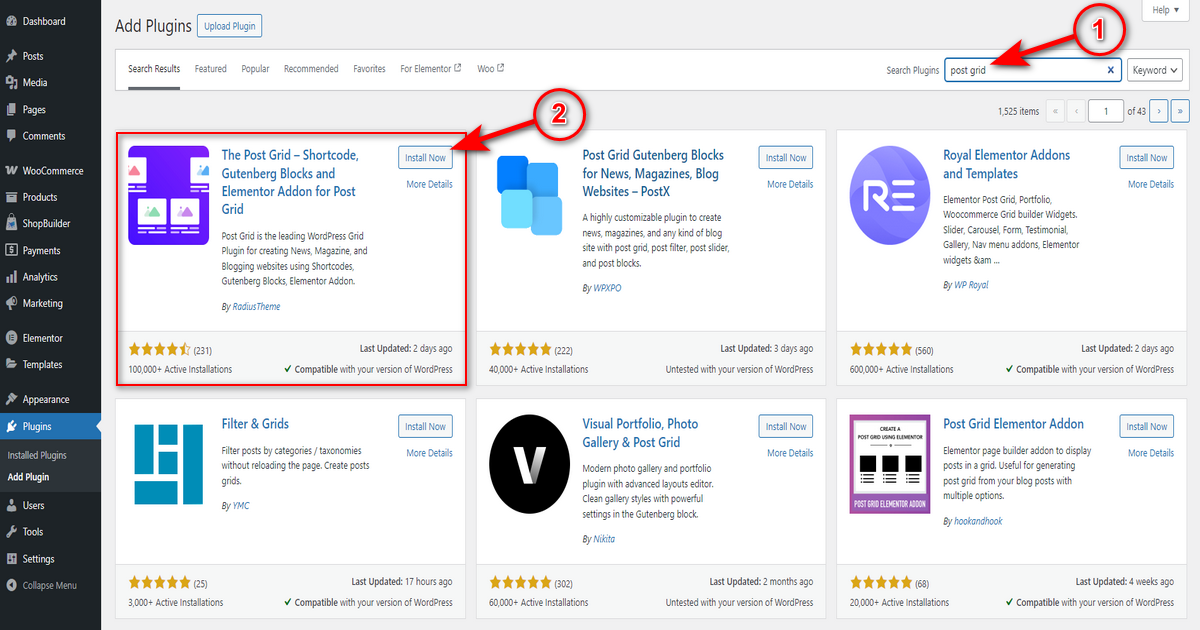Install Post Grid Elementor Addon

(1146, 427)
